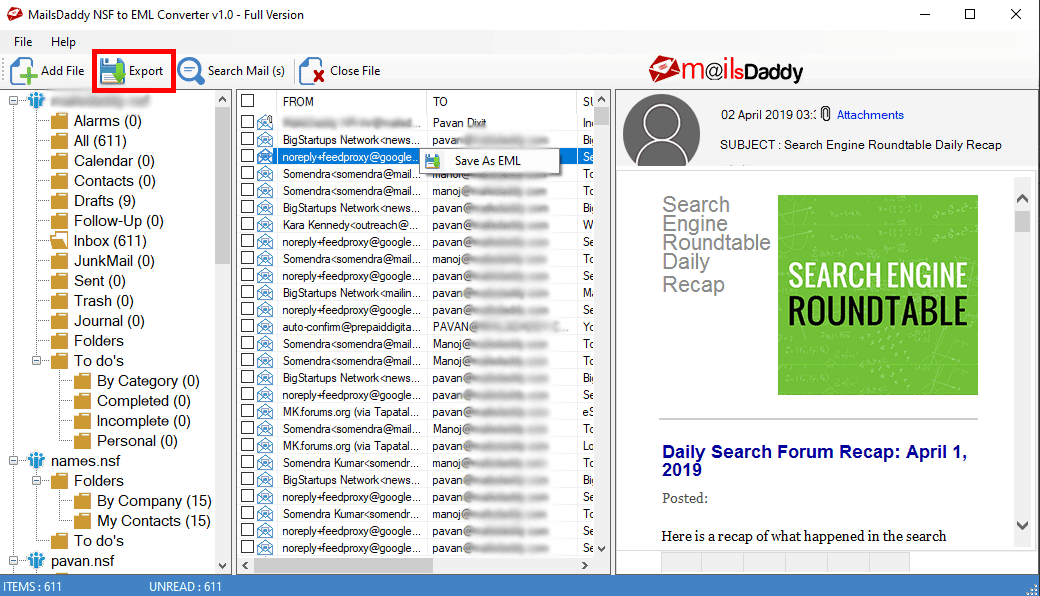Open the Attachments link
Viewport: 1040px width, 596px height.
click(870, 115)
